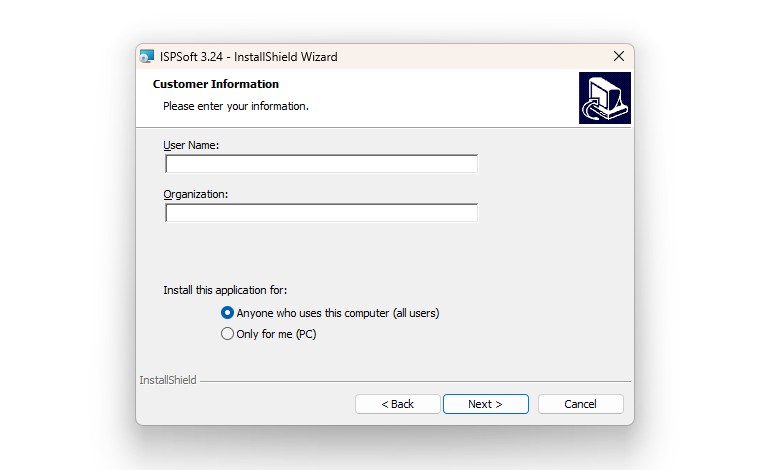773x470 pixels.
Task: Click the 'User Name:' label
Action: point(191,145)
